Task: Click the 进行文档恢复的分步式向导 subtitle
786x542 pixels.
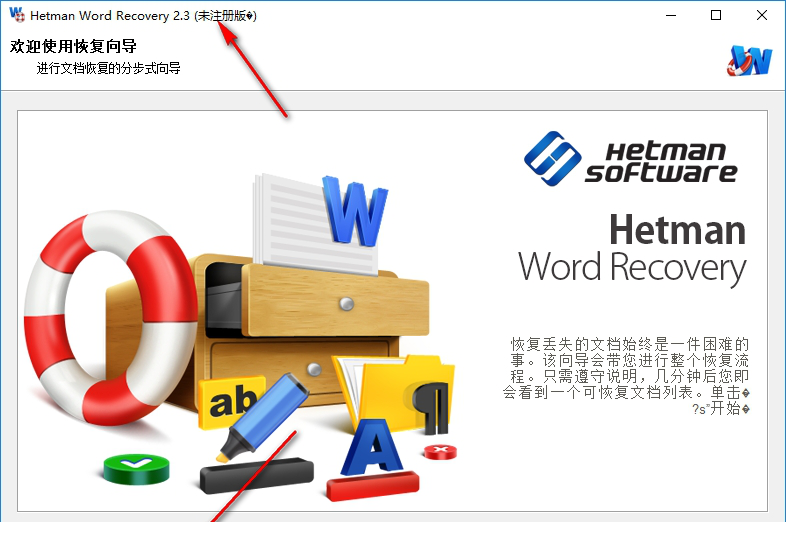Action: (109, 68)
